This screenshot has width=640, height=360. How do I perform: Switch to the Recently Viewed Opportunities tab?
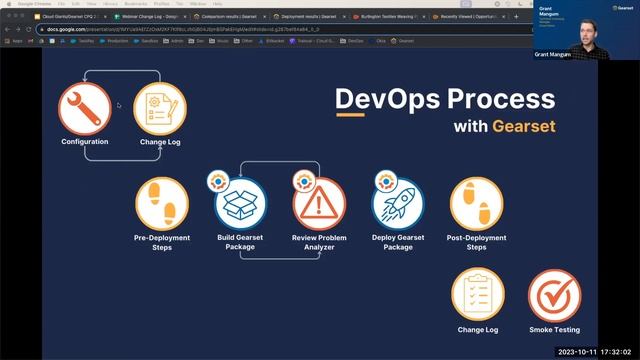[x=468, y=17]
